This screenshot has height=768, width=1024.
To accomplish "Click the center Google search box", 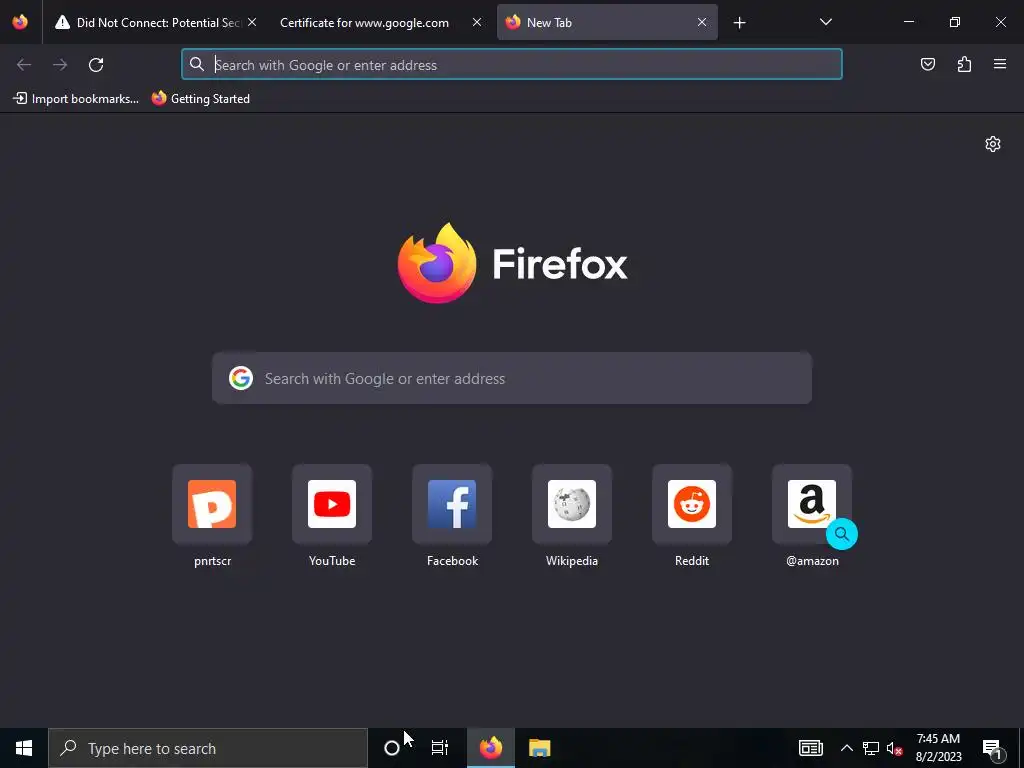I will pyautogui.click(x=512, y=378).
